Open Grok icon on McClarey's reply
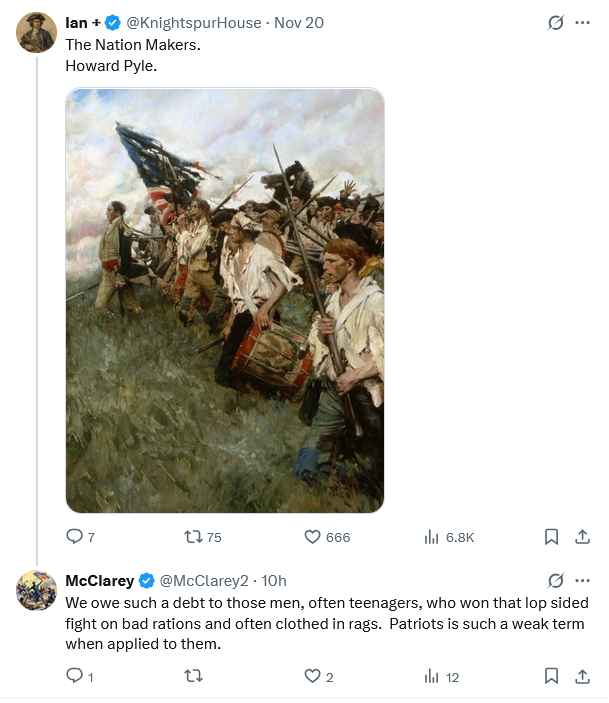The image size is (609, 703). (x=555, y=580)
